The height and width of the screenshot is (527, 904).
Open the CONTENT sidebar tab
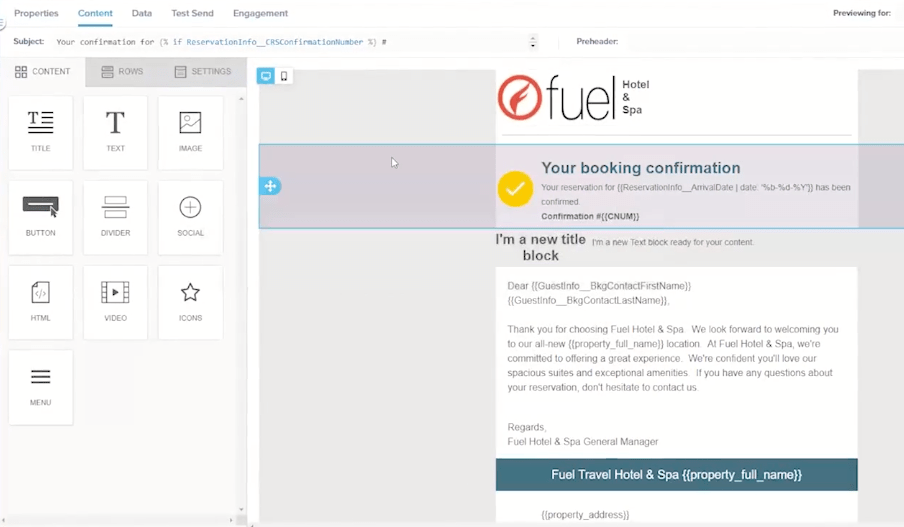(x=43, y=71)
